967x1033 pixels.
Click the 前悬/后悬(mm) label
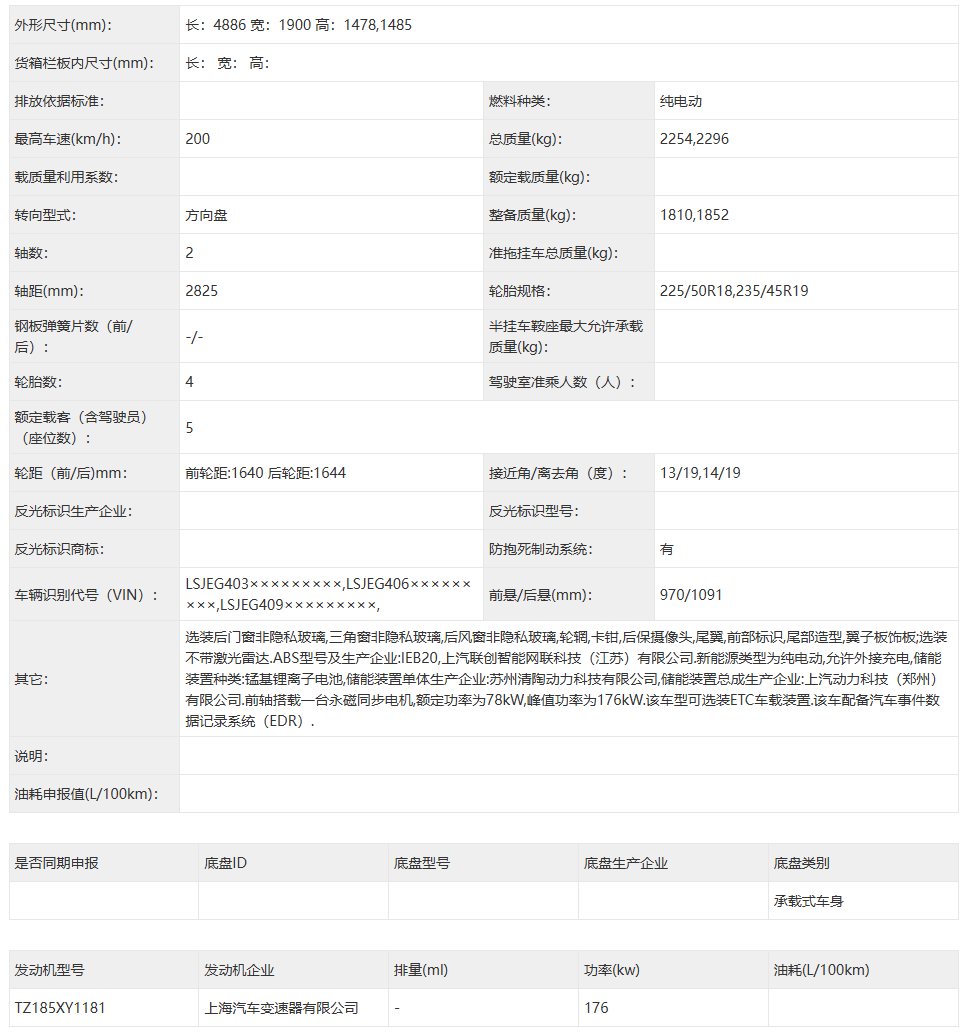pyautogui.click(x=540, y=595)
